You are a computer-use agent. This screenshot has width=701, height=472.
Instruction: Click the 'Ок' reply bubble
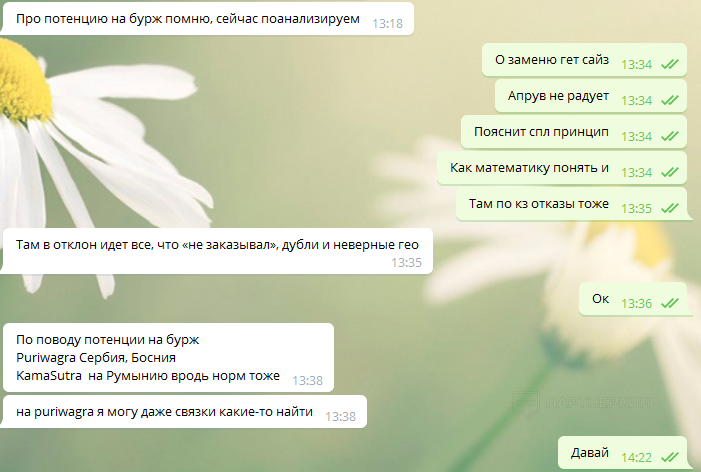(x=633, y=299)
